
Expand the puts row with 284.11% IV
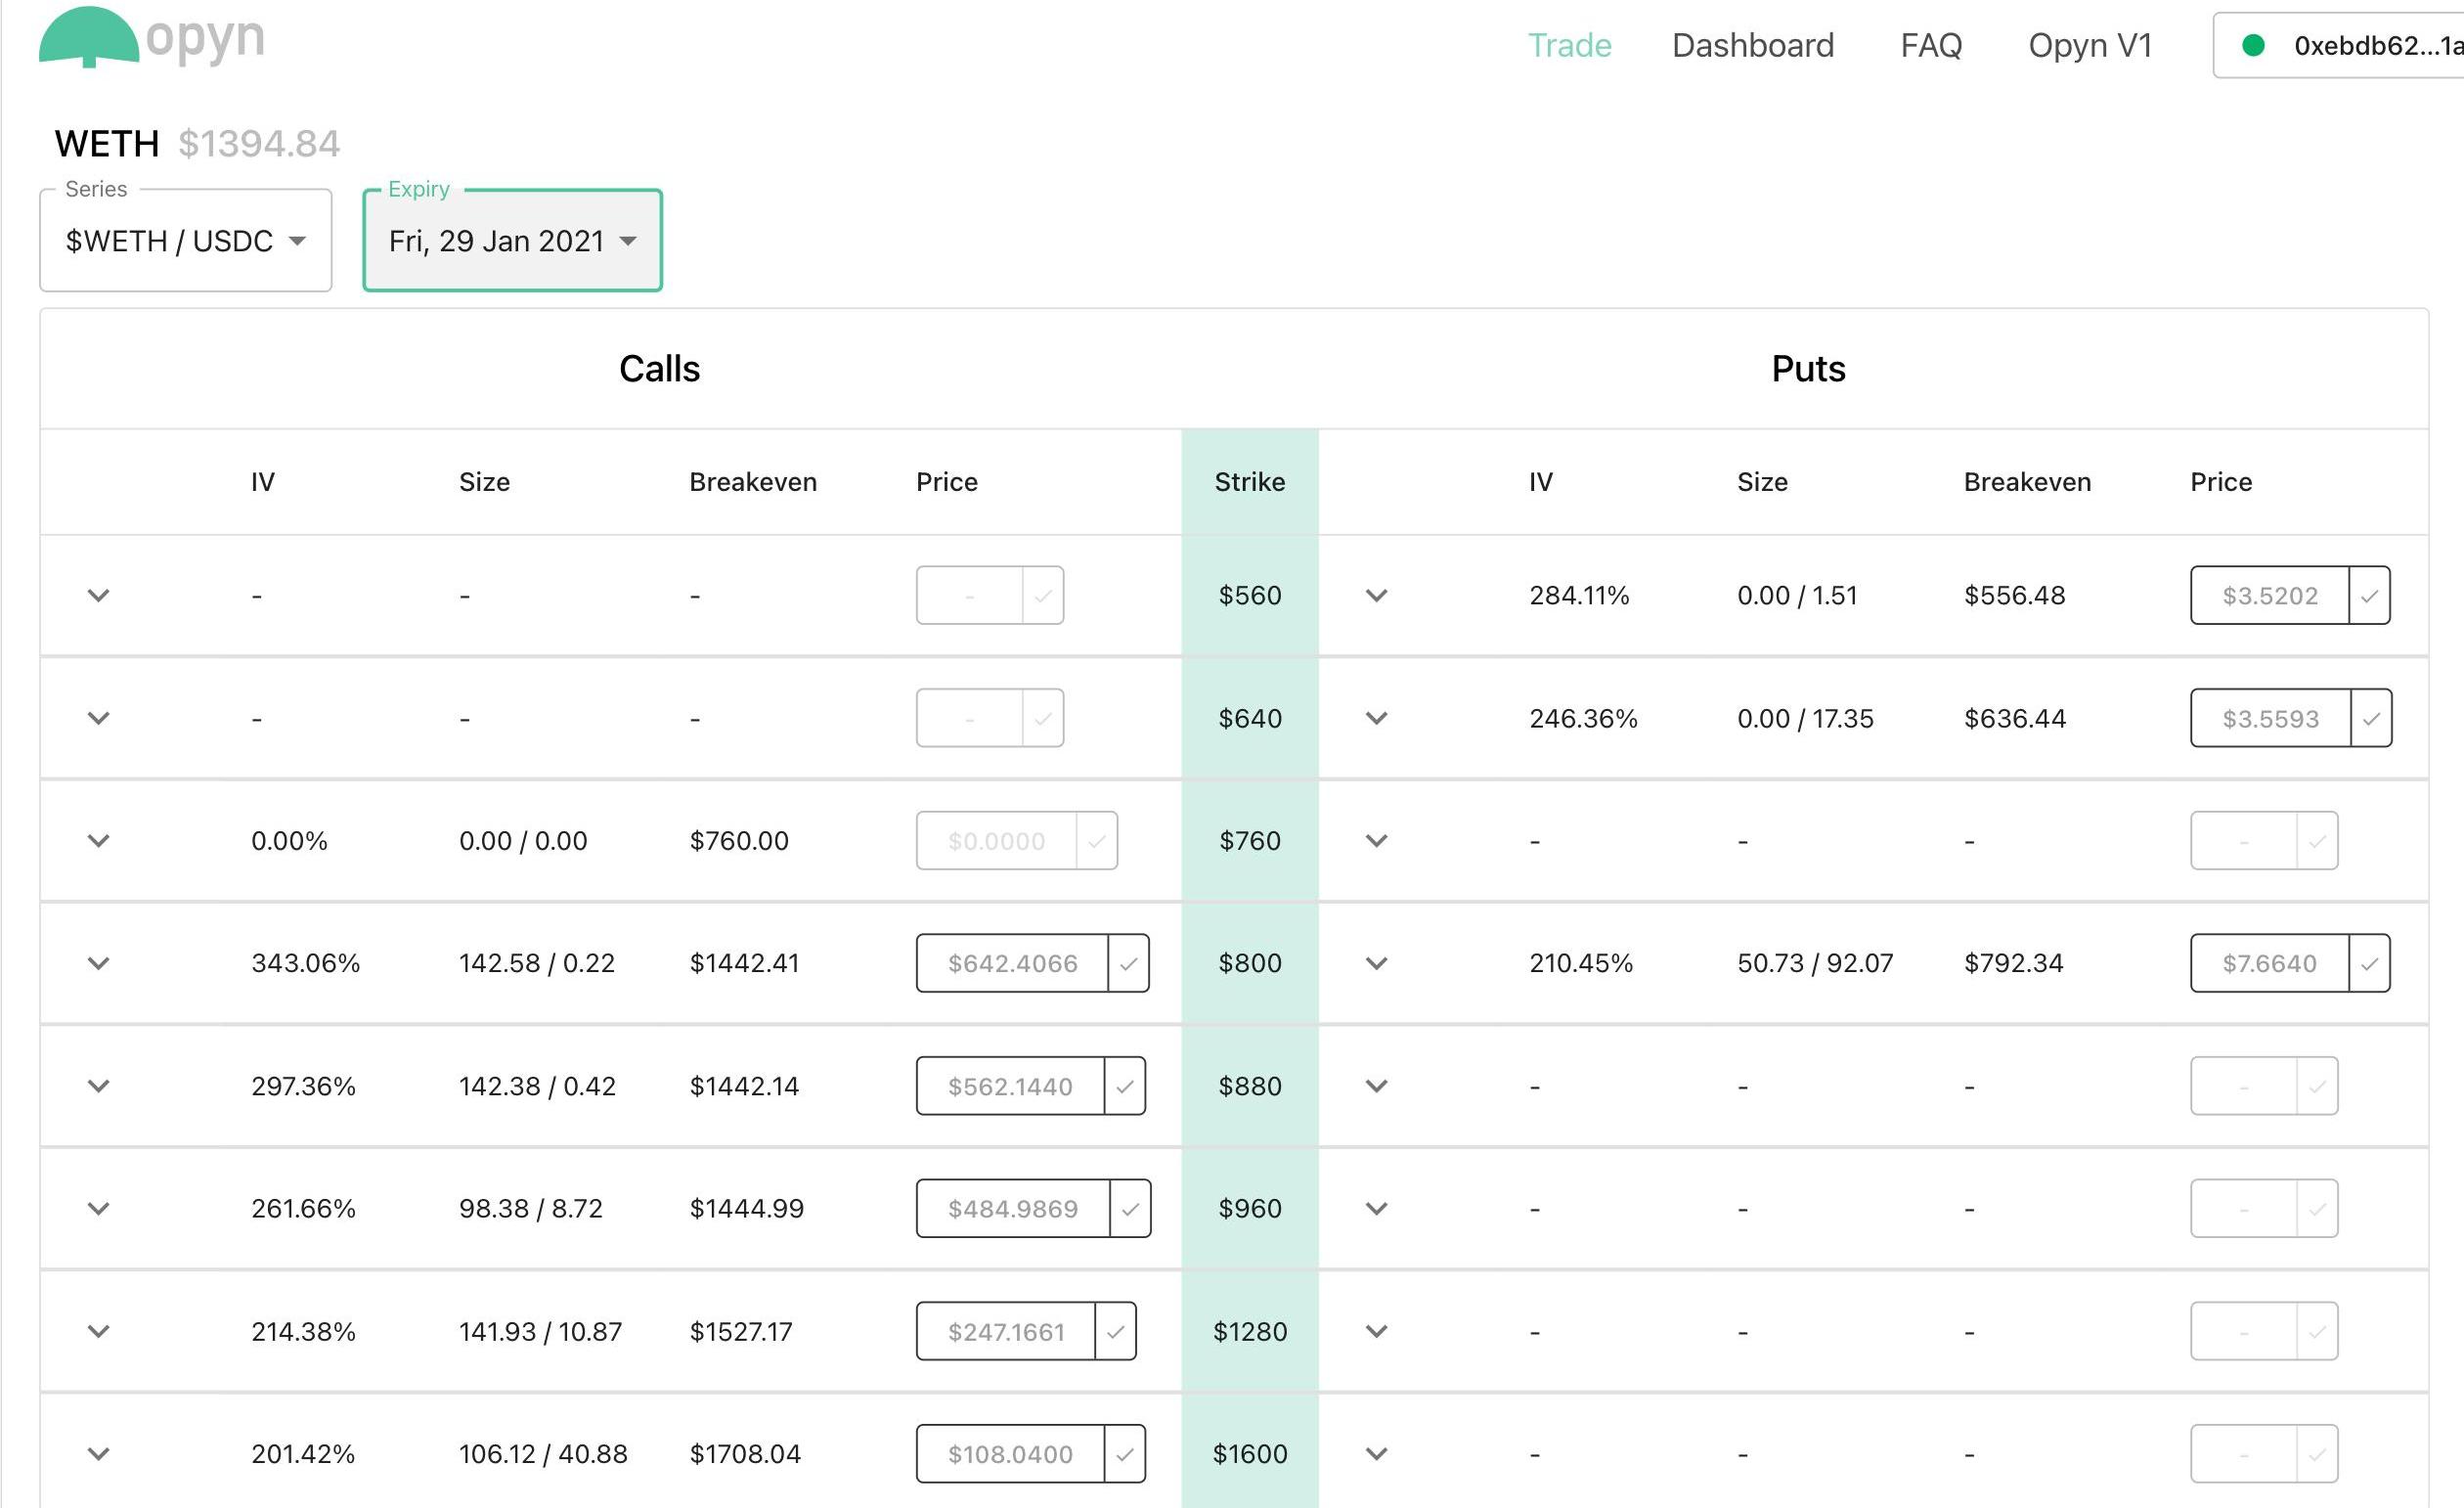tap(1377, 596)
